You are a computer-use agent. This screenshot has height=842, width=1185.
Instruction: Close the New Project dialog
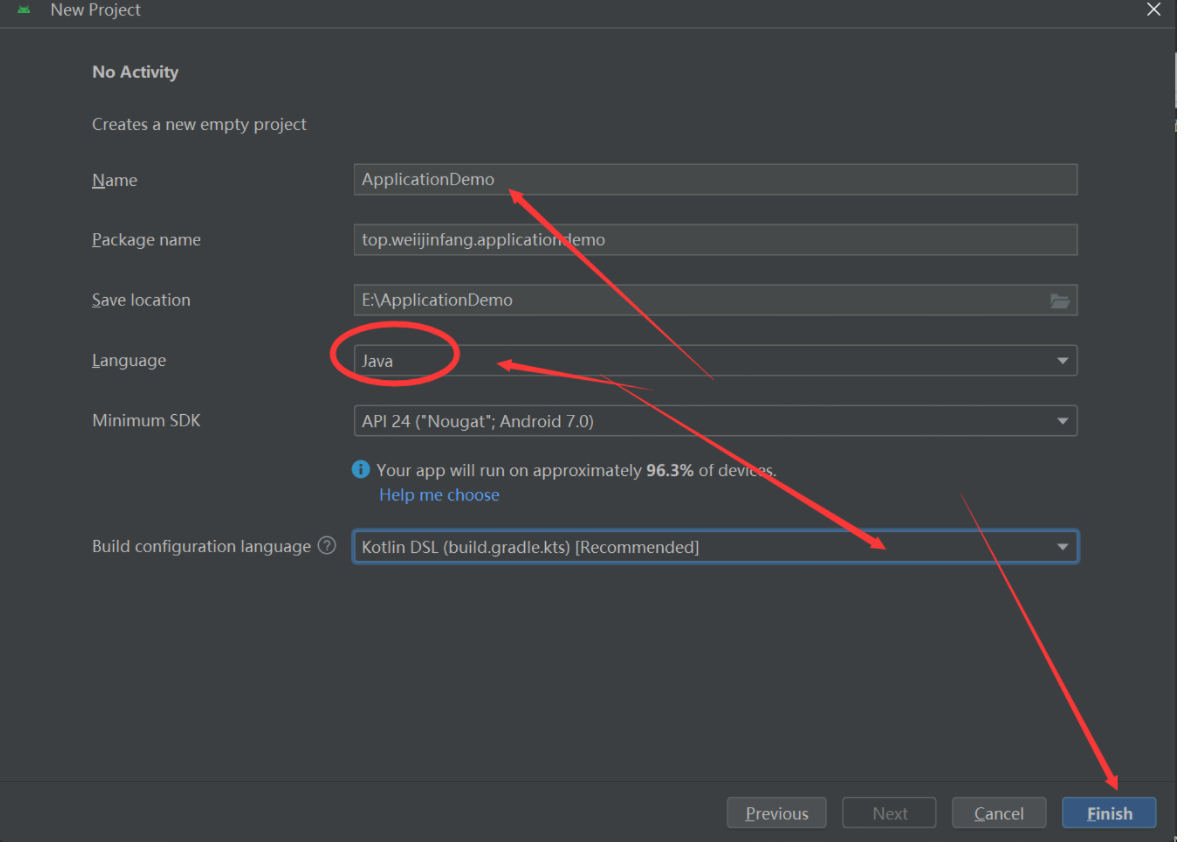pyautogui.click(x=1153, y=10)
